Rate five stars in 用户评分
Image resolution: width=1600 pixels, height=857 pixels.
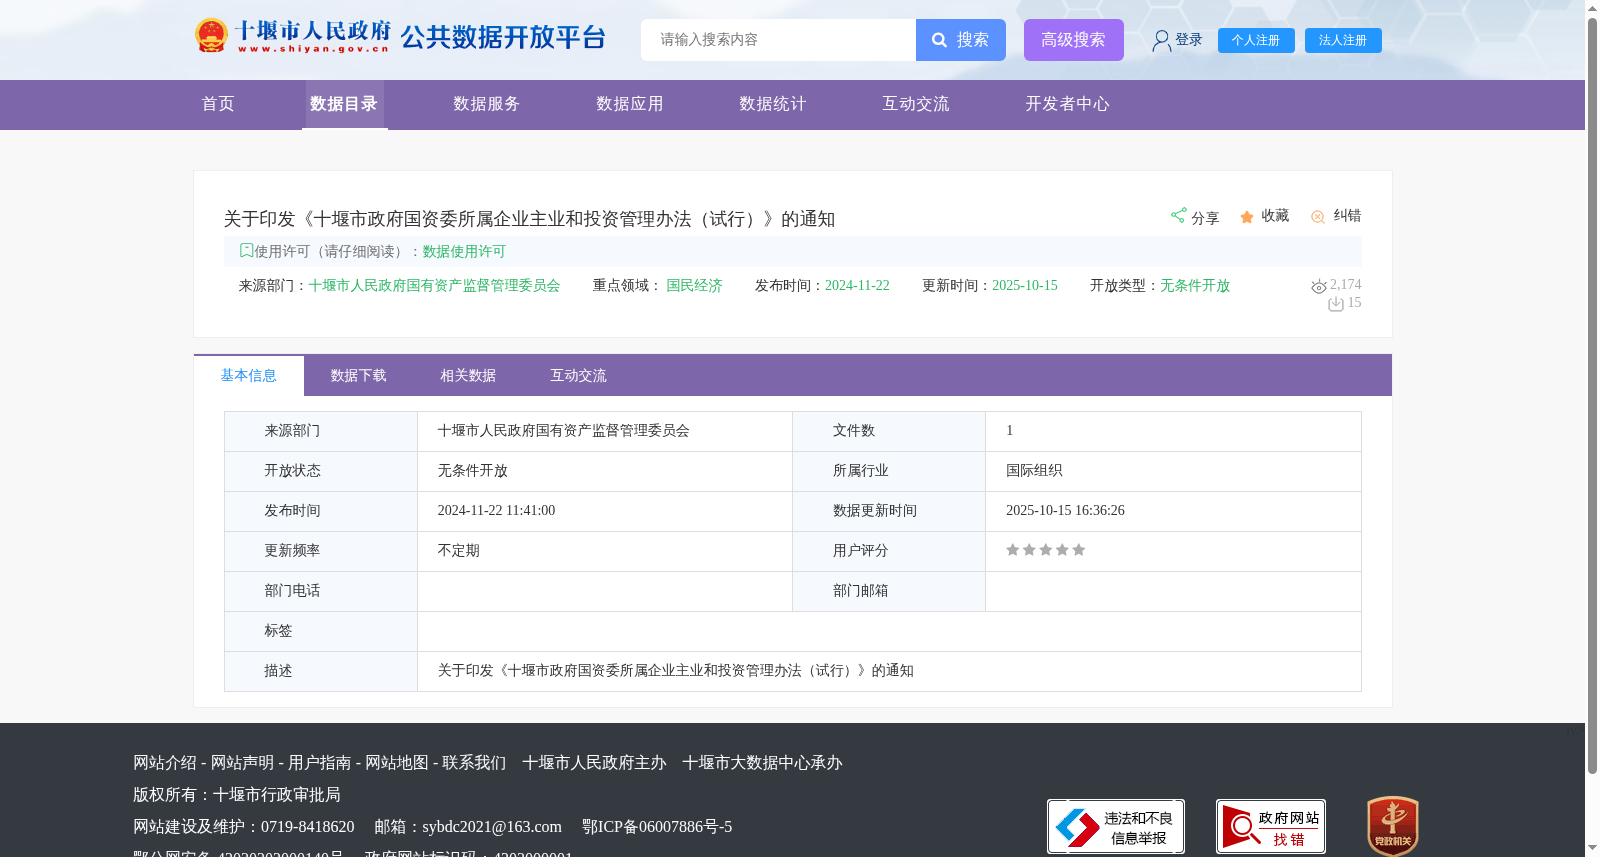tap(1079, 550)
